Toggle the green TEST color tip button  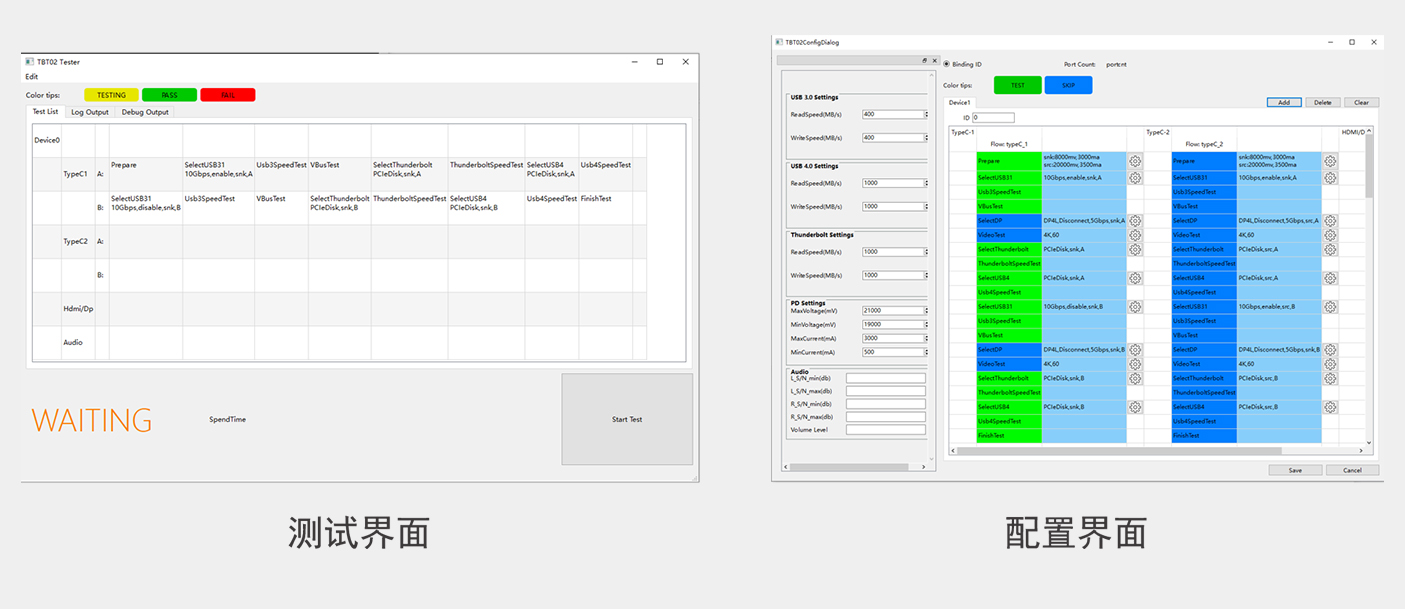[x=1017, y=86]
